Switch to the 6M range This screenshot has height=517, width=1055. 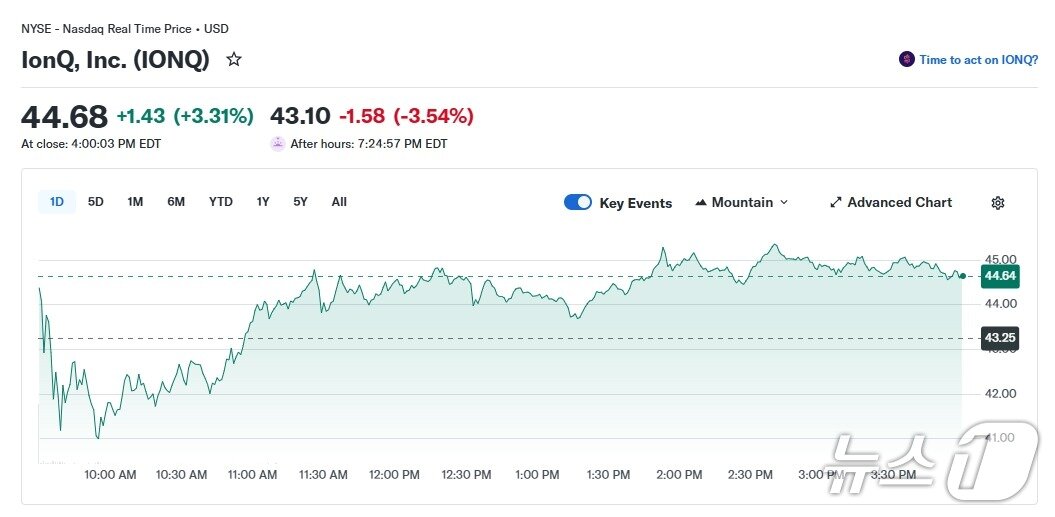[176, 202]
